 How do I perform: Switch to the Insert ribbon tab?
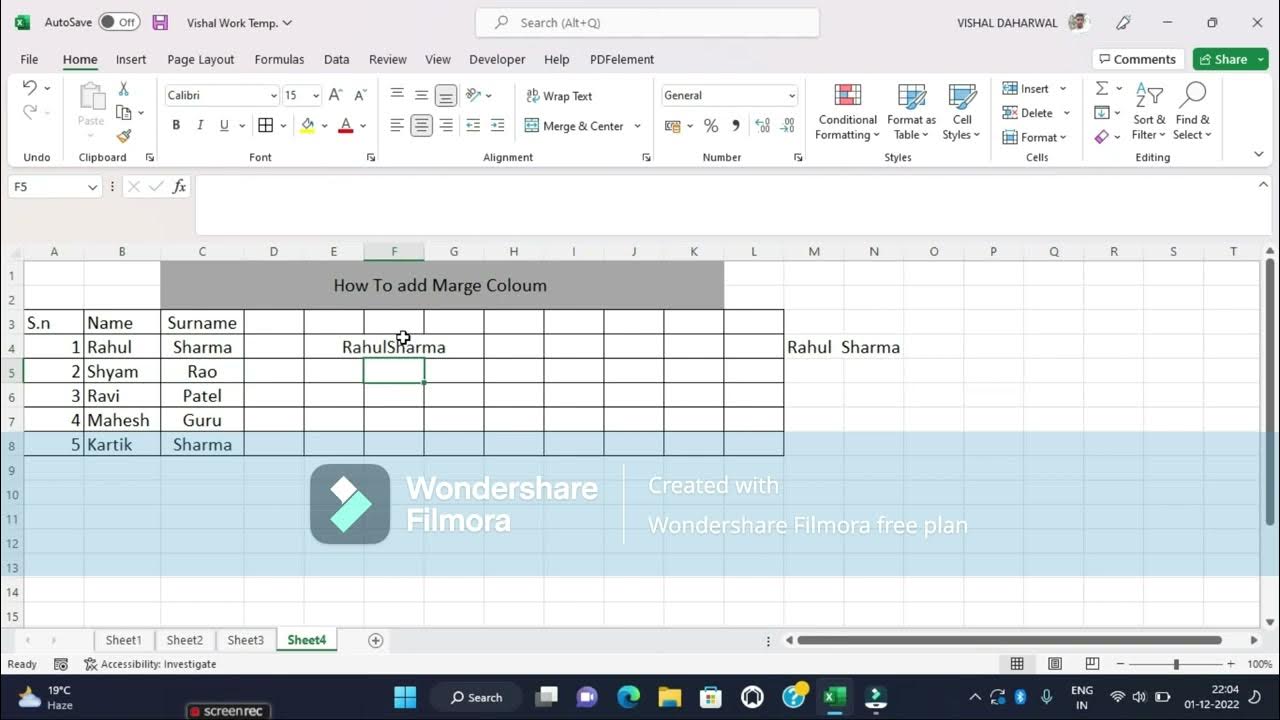point(131,59)
